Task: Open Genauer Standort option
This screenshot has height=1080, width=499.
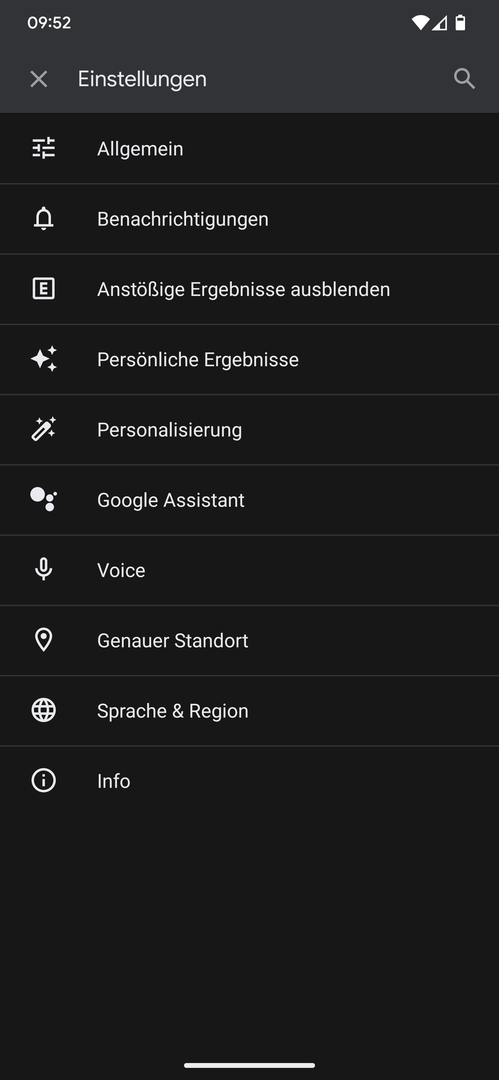Action: click(250, 641)
